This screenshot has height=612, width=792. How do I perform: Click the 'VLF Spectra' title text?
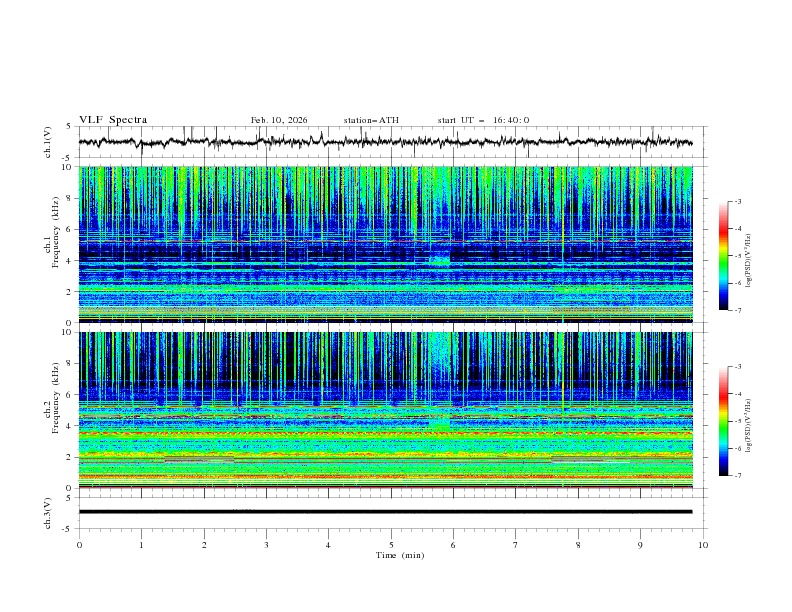(113, 120)
